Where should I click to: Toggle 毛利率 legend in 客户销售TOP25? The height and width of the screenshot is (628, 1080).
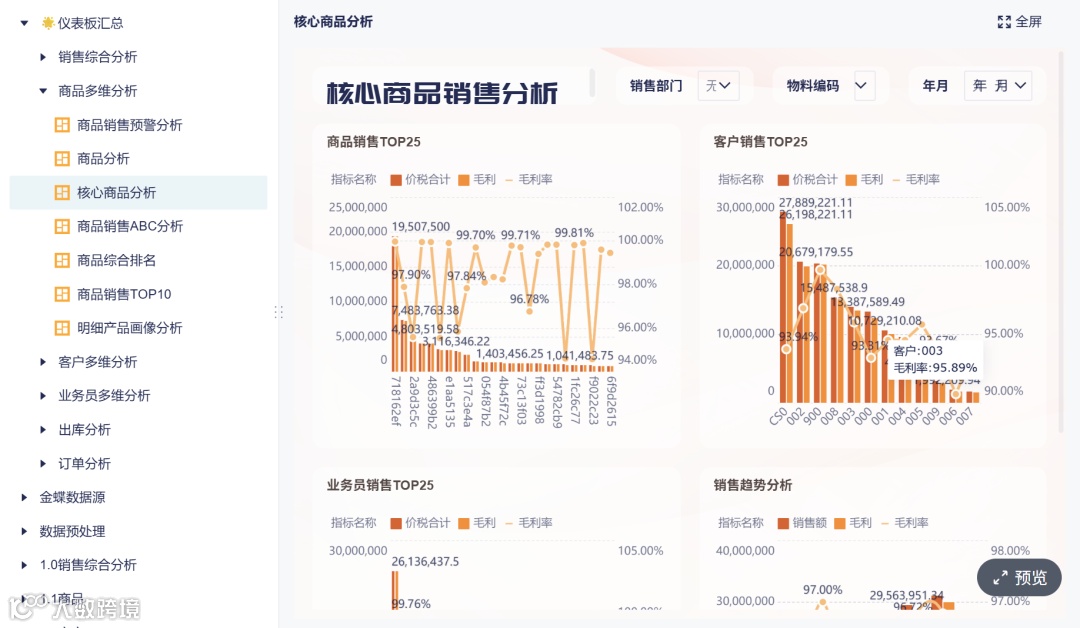coord(916,179)
